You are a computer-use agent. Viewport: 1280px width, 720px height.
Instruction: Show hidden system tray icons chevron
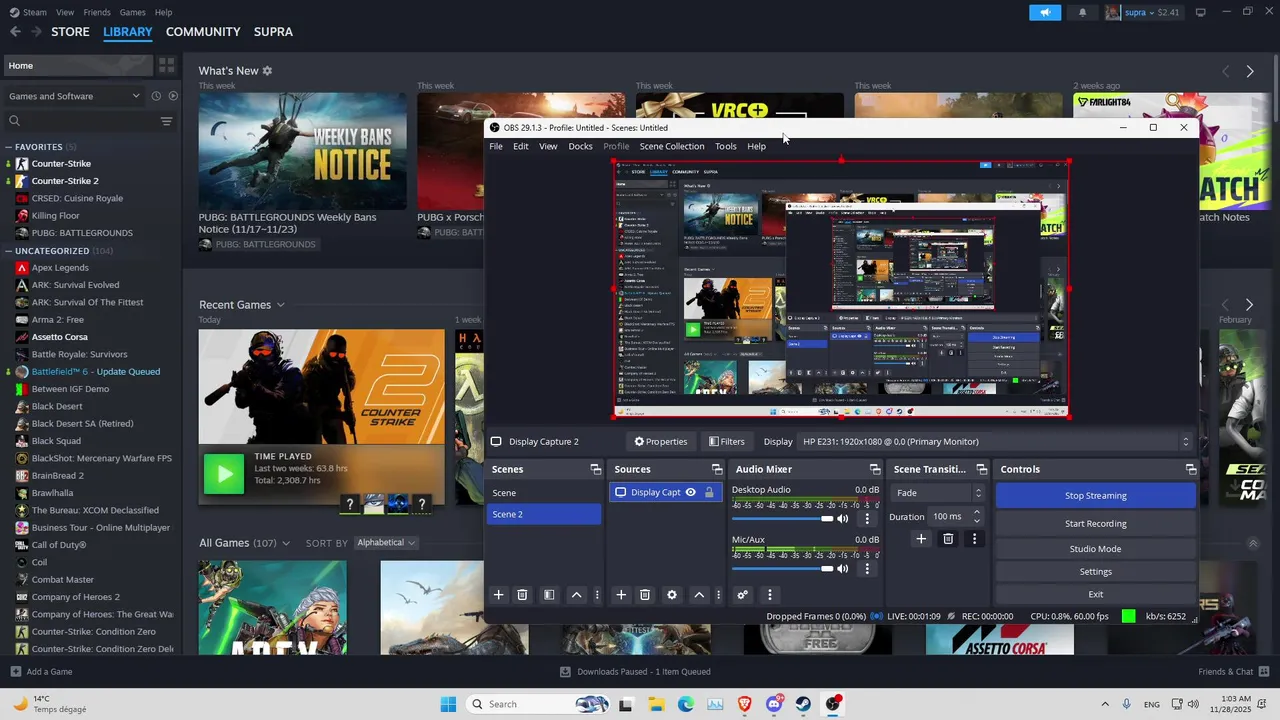click(x=1105, y=704)
